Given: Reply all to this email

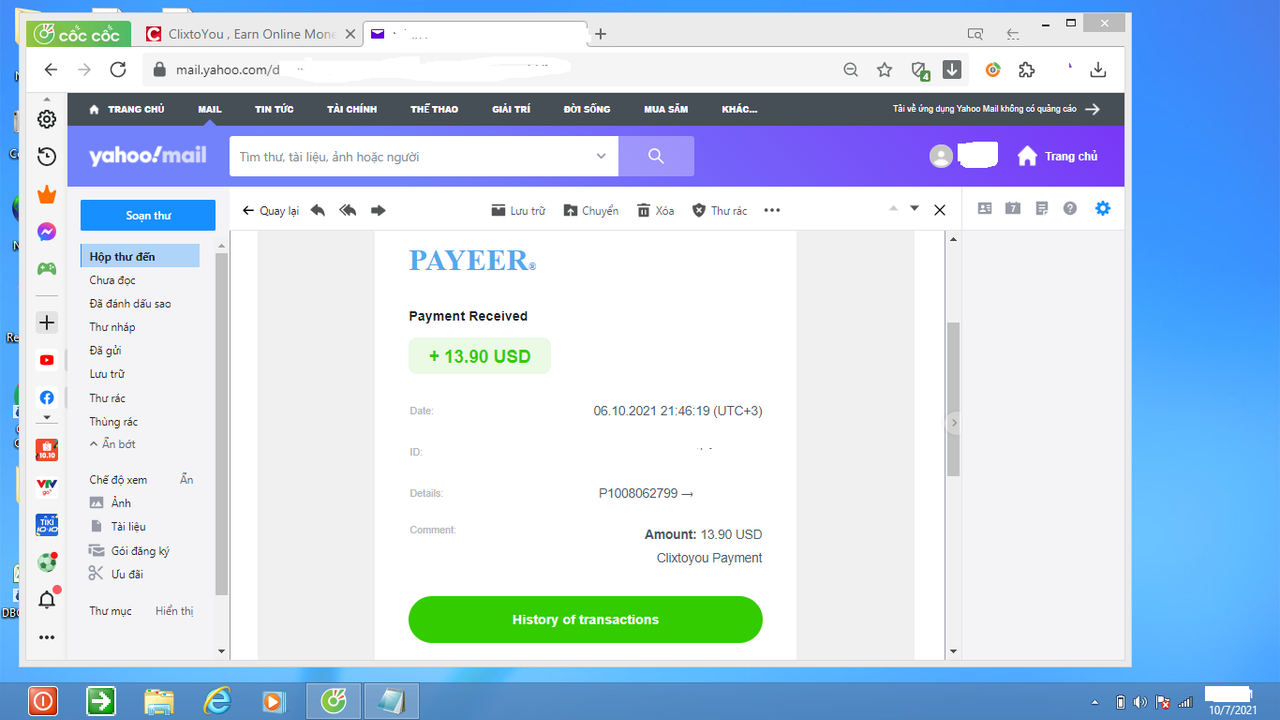Looking at the screenshot, I should click(348, 210).
